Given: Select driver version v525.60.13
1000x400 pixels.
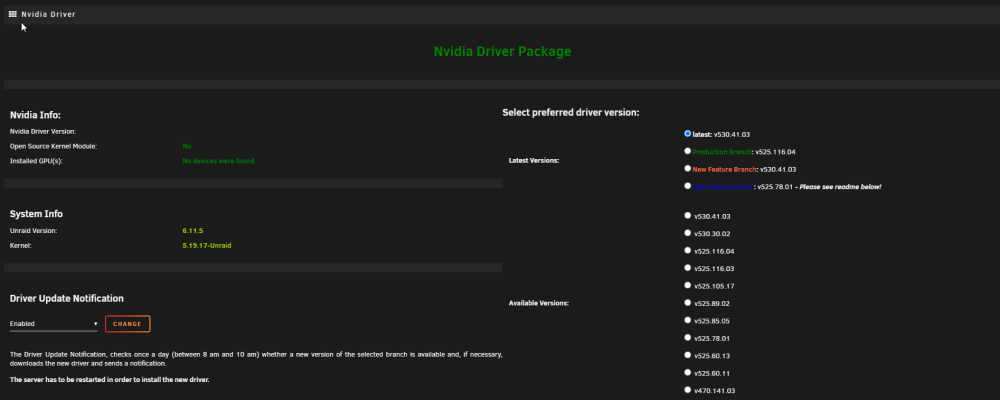Looking at the screenshot, I should pyautogui.click(x=688, y=355).
